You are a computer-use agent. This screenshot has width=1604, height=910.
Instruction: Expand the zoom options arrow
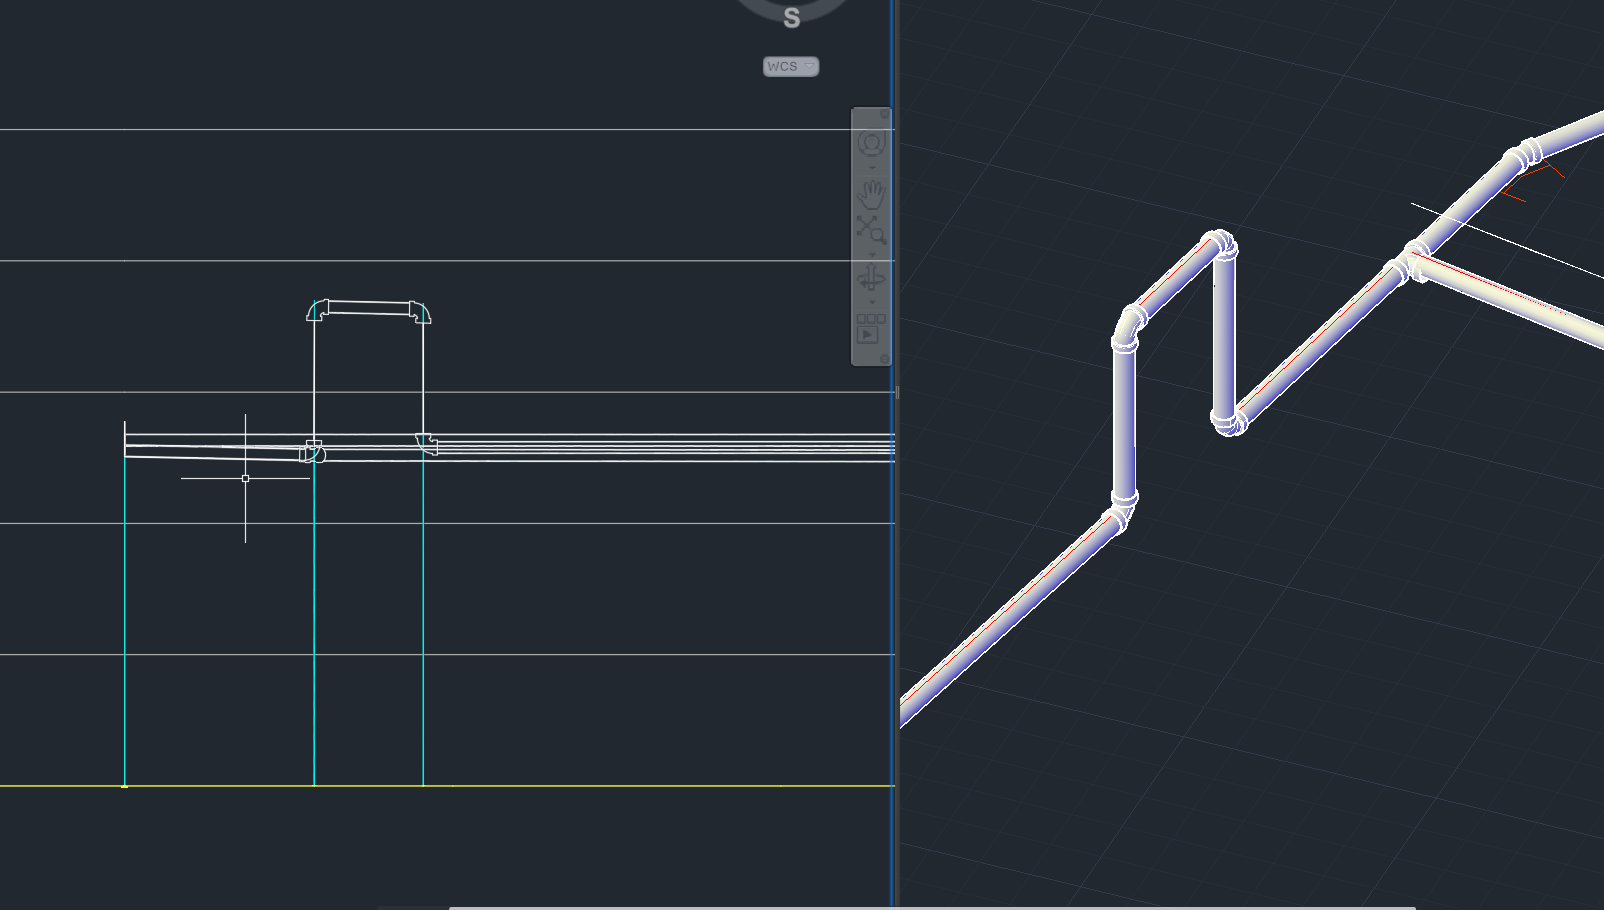(872, 255)
